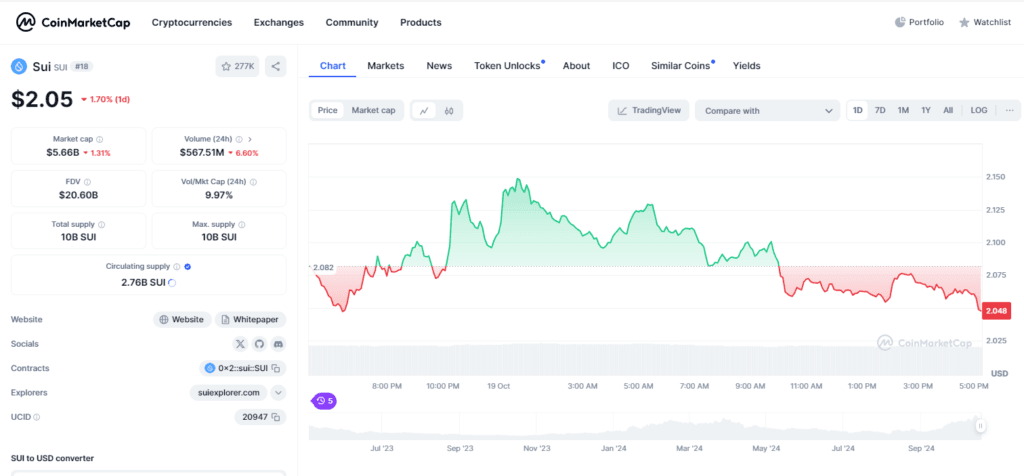1024x476 pixels.
Task: Switch to the About tab
Action: tap(577, 65)
